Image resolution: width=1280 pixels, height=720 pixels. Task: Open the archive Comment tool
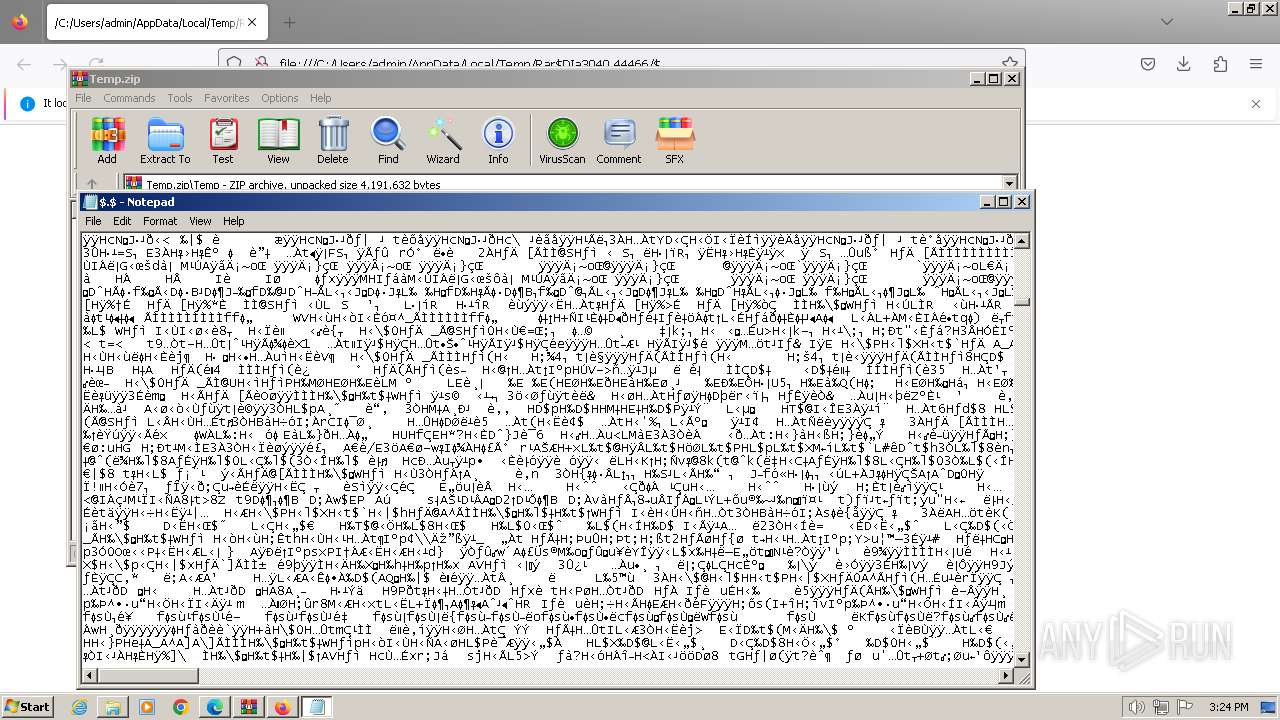(619, 140)
